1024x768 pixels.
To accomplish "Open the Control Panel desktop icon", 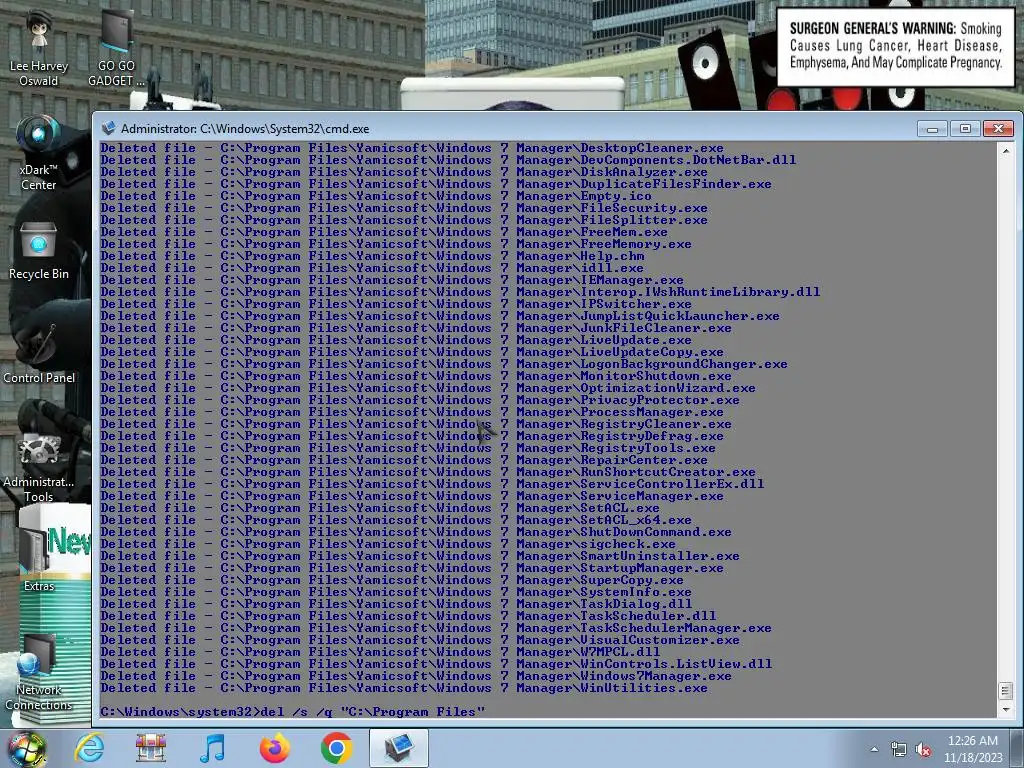I will coord(39,353).
